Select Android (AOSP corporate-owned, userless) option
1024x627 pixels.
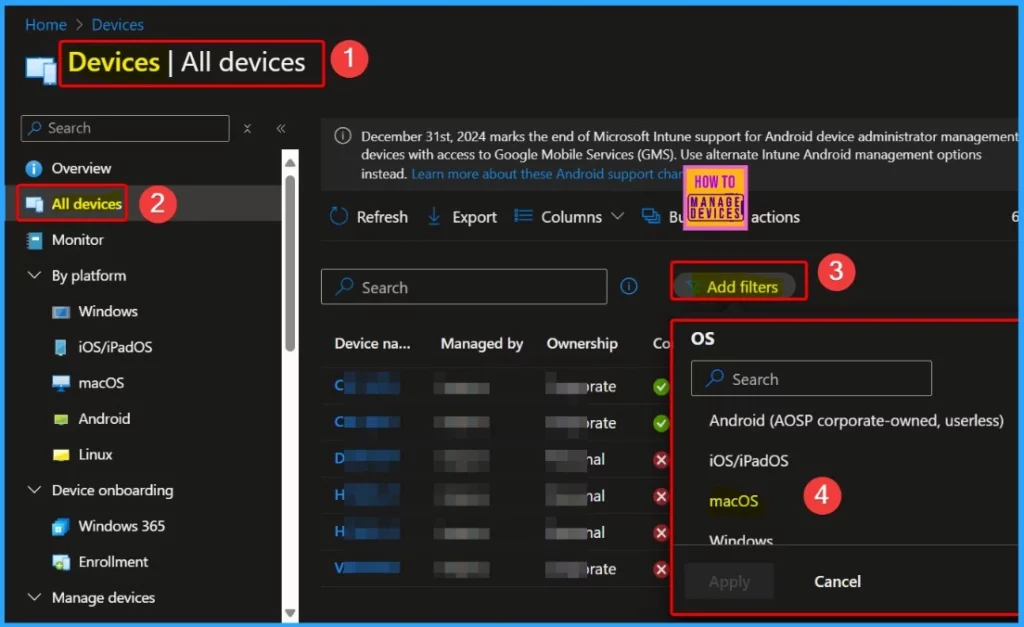coord(856,421)
